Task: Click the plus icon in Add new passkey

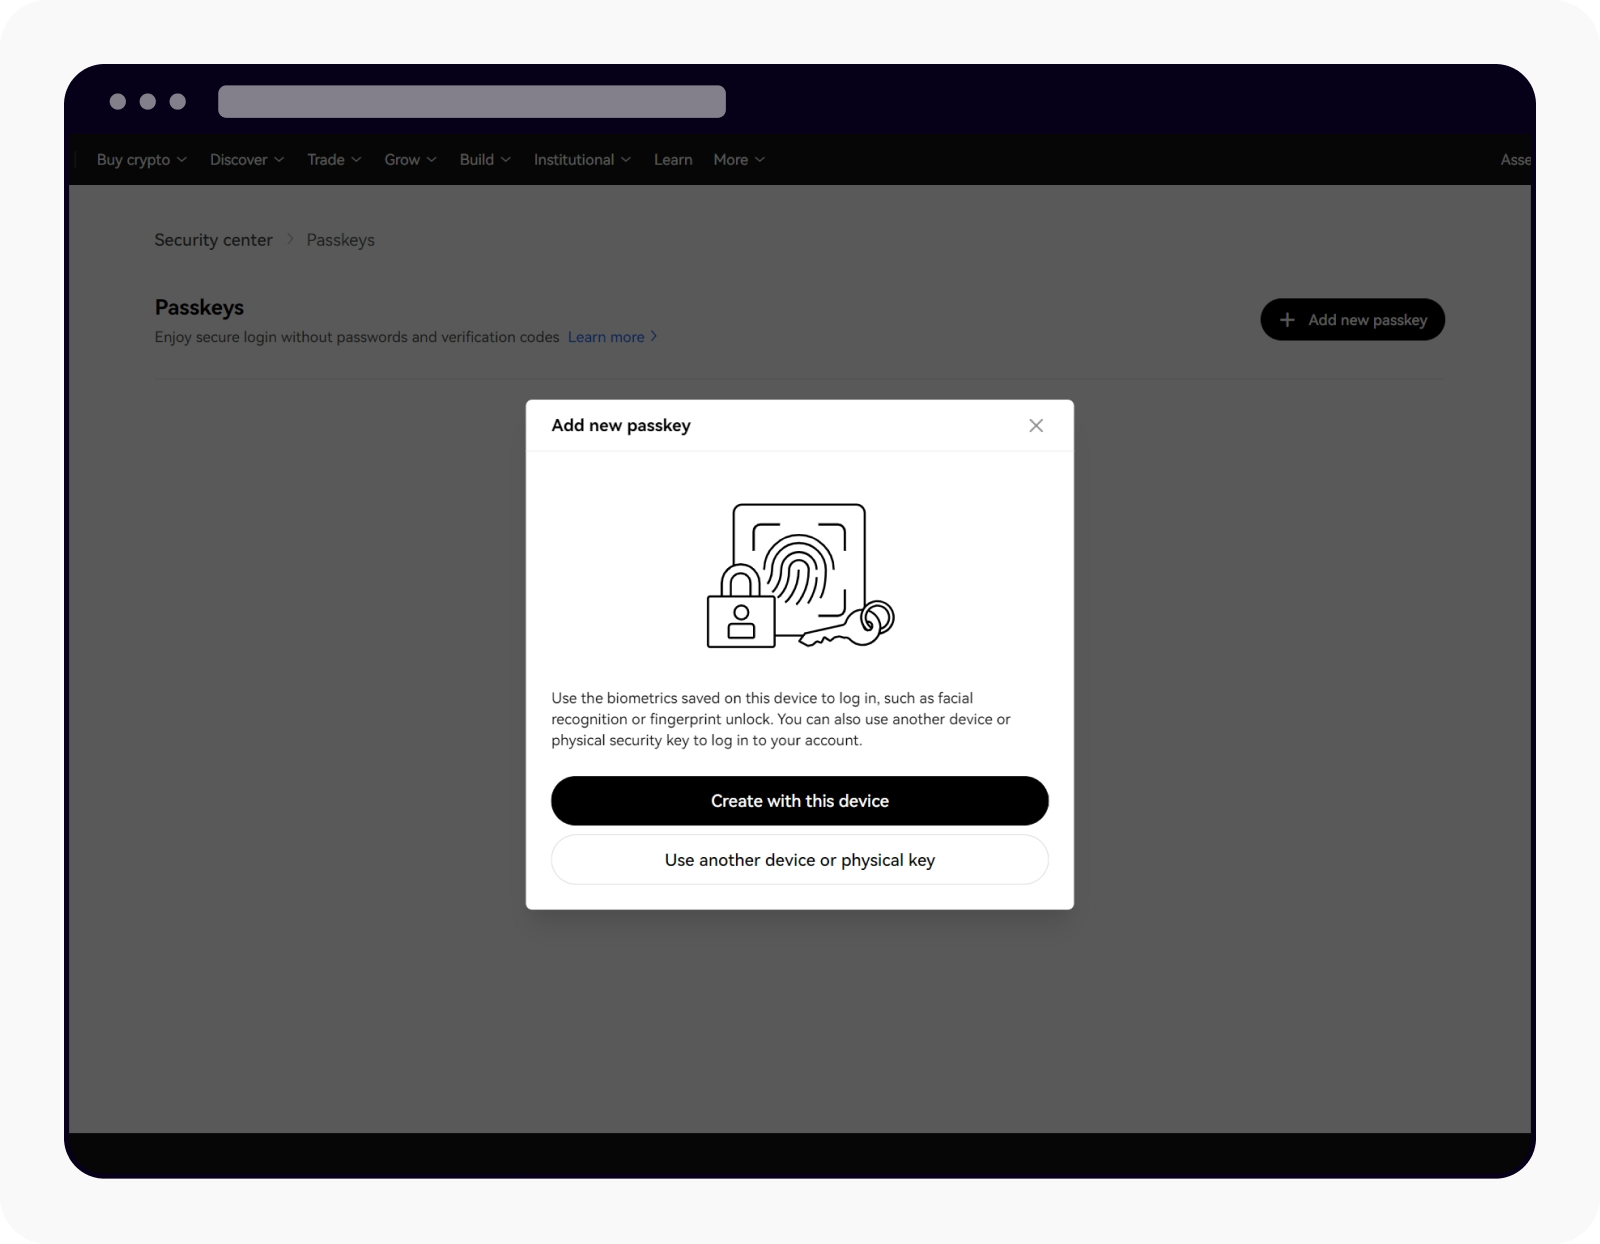Action: 1288,320
